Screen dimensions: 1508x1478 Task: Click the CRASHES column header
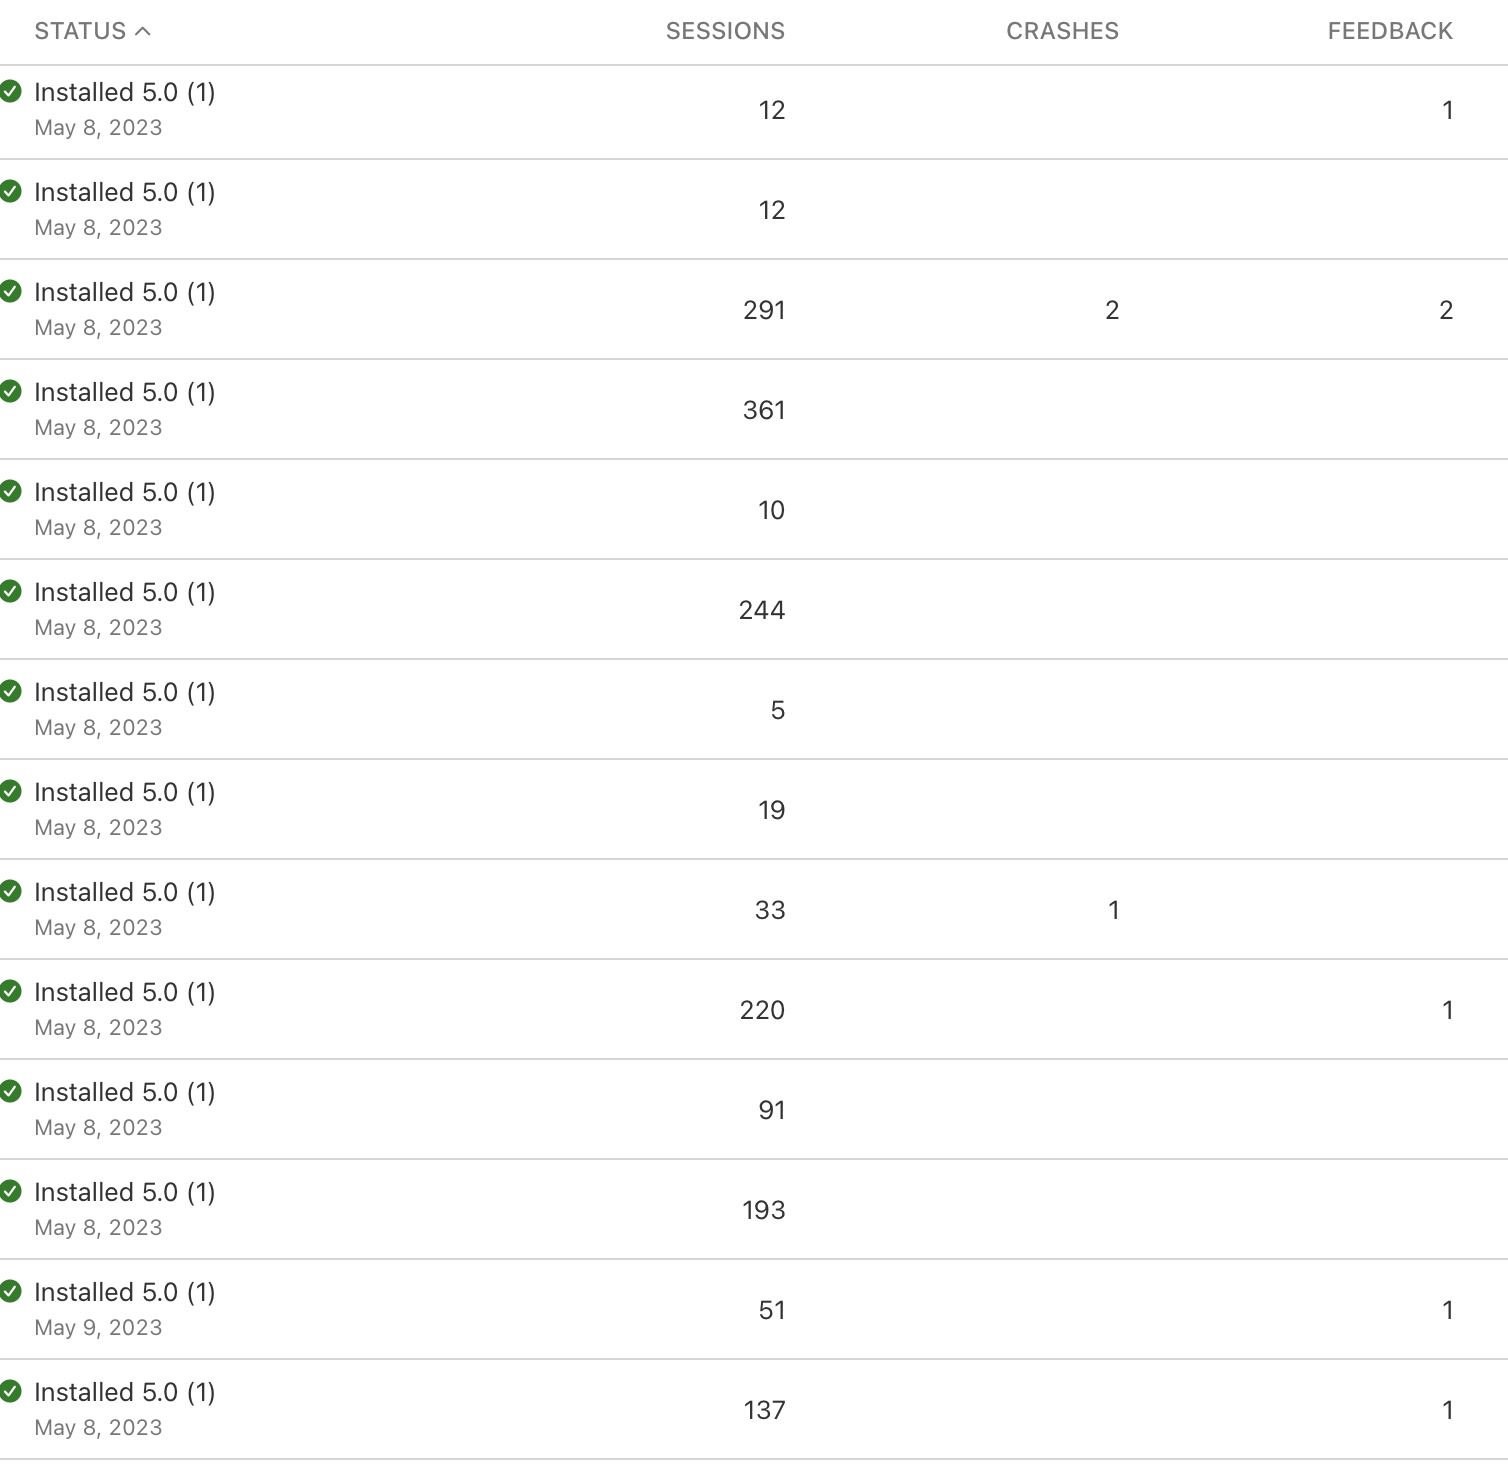1062,31
